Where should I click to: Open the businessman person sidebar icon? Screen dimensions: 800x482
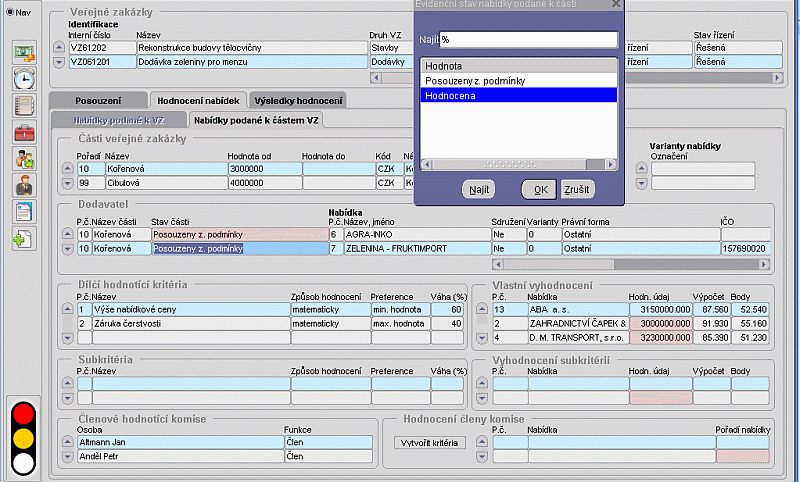[24, 185]
